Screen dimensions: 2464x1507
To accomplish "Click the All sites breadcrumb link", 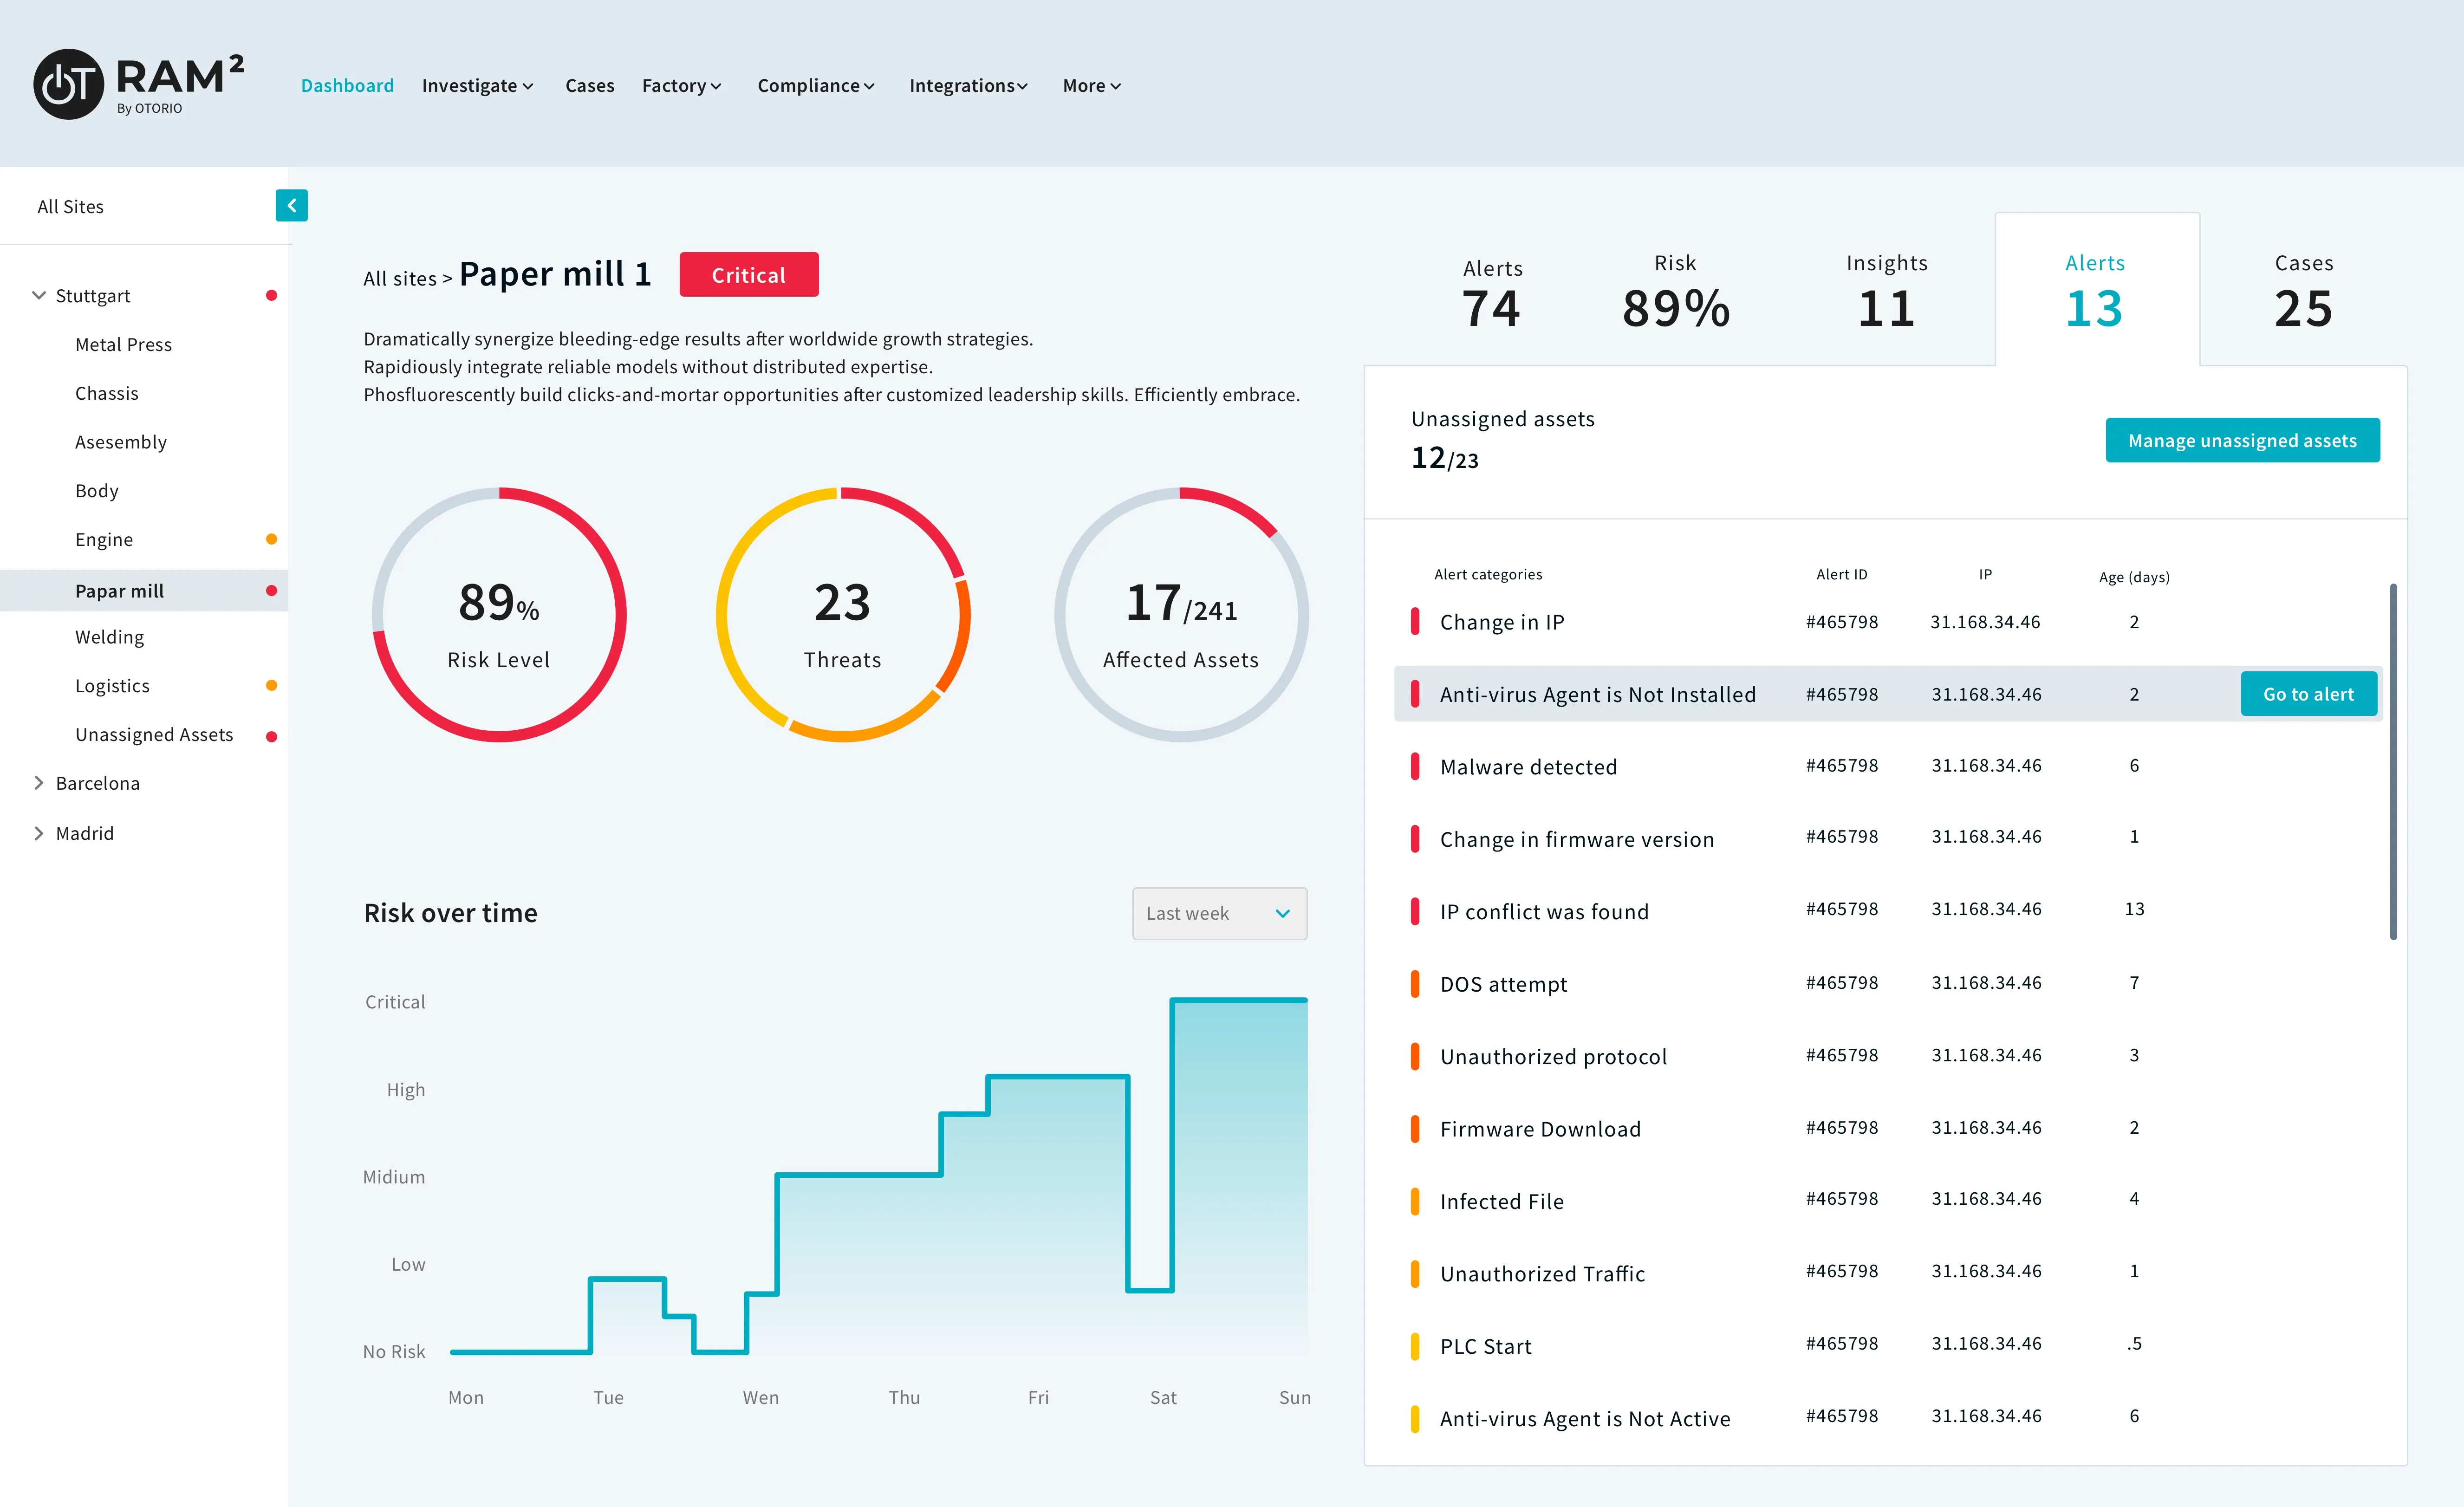I will pos(400,279).
